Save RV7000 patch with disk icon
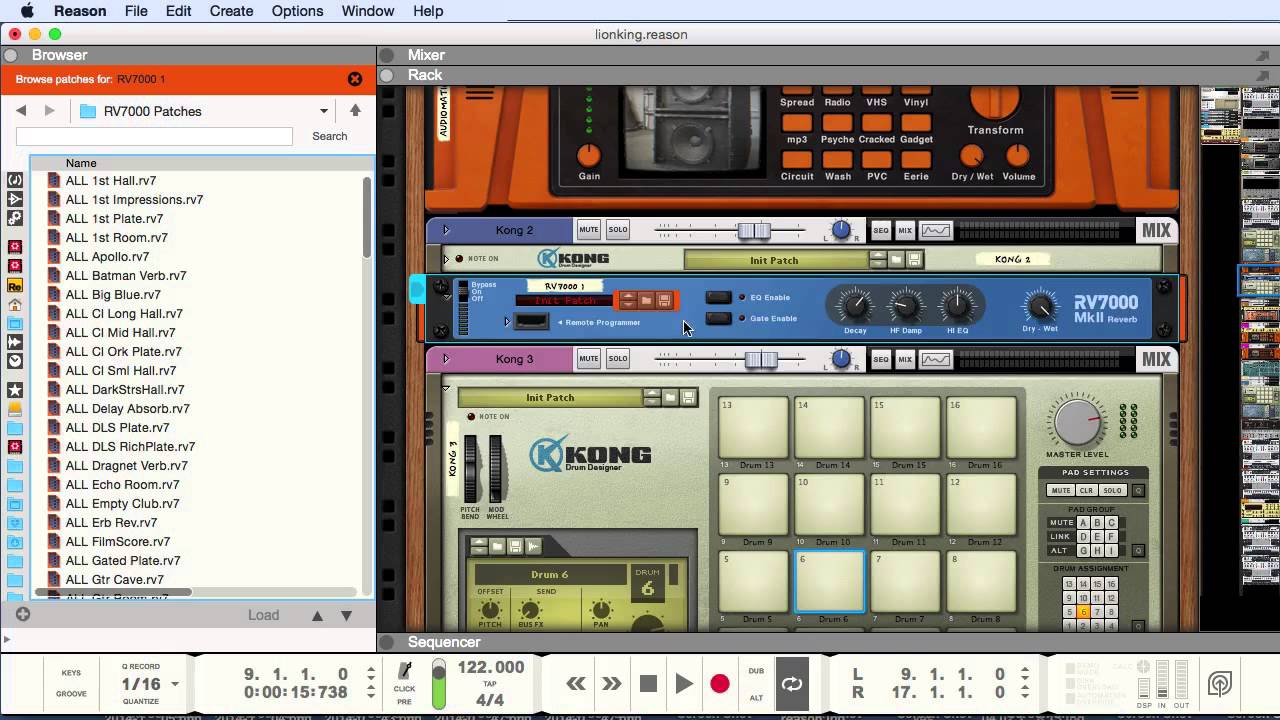This screenshot has width=1280, height=720. tap(664, 300)
